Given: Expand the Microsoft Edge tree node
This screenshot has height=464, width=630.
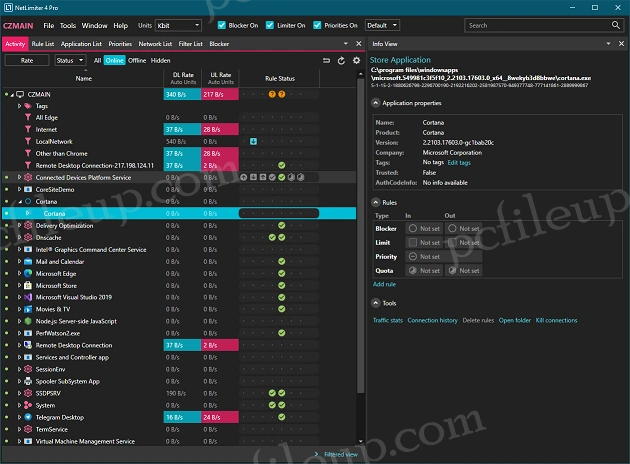Looking at the screenshot, I should tap(19, 274).
